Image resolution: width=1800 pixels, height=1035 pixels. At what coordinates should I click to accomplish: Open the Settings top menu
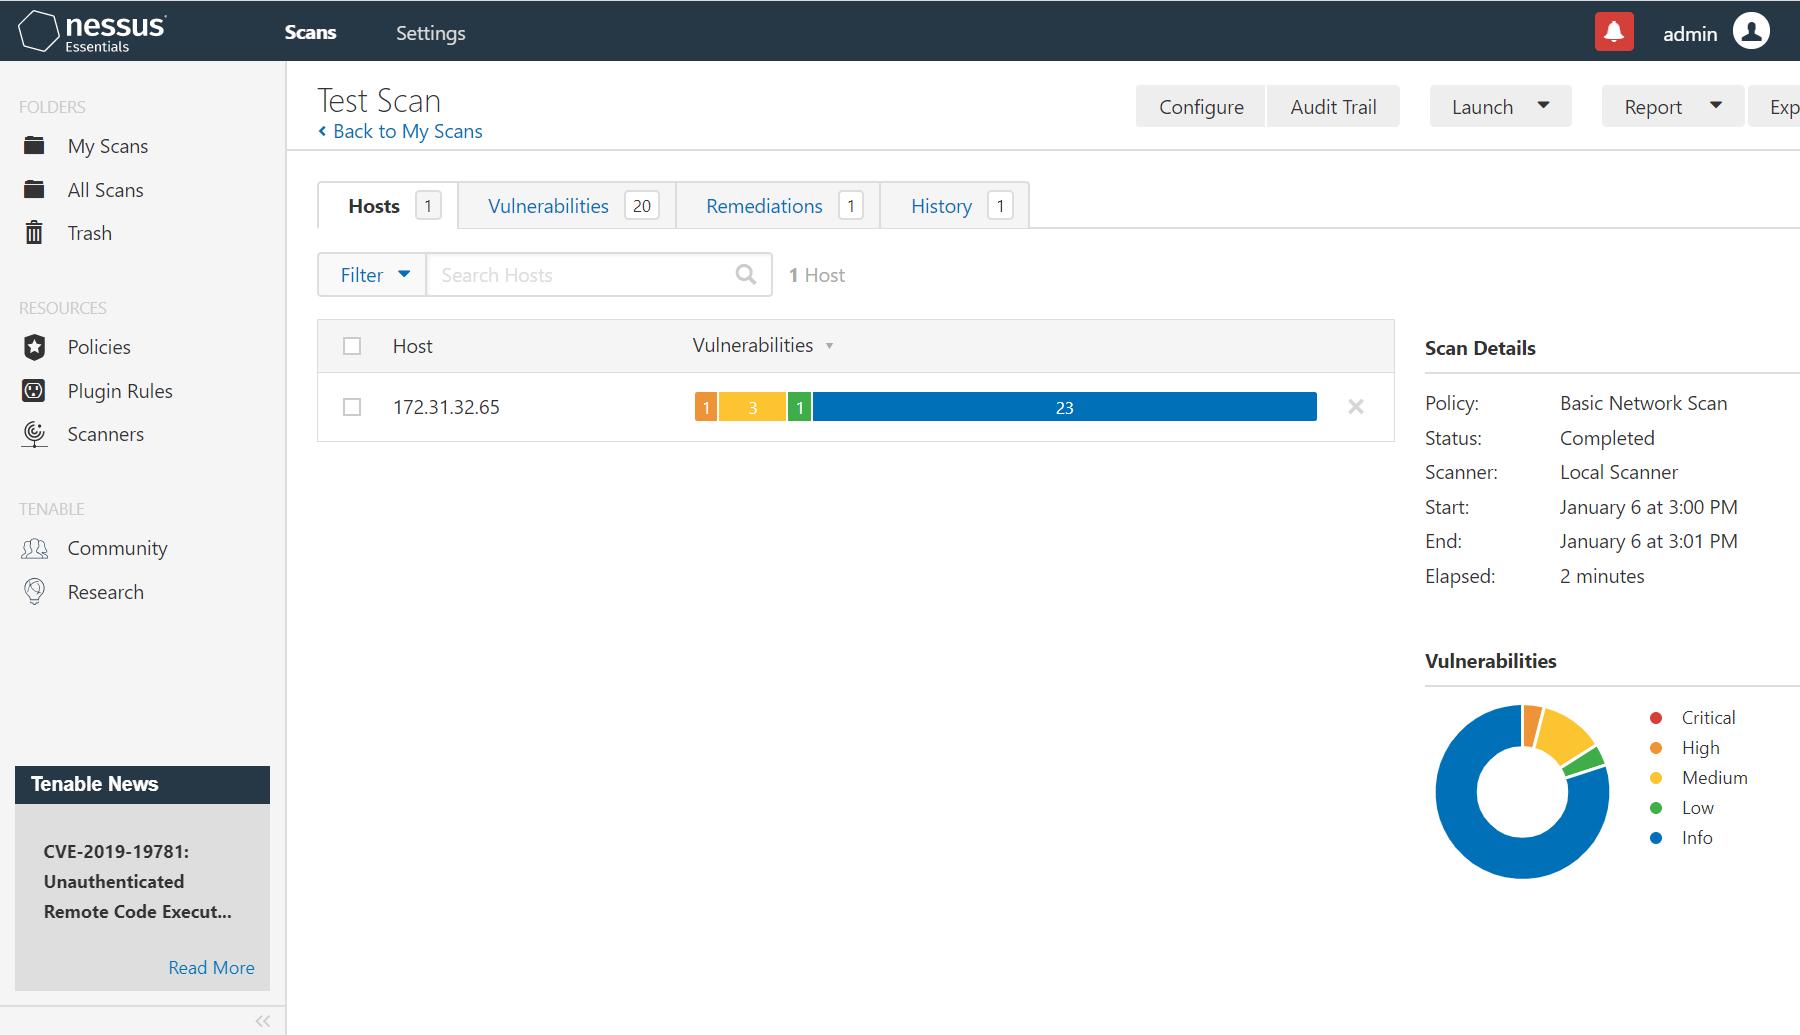coord(431,33)
